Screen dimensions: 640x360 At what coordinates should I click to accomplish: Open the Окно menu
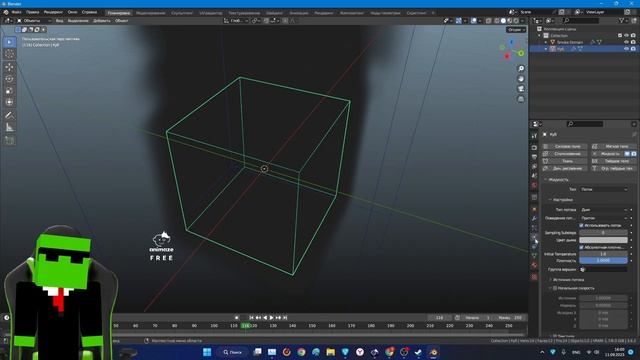click(x=72, y=12)
